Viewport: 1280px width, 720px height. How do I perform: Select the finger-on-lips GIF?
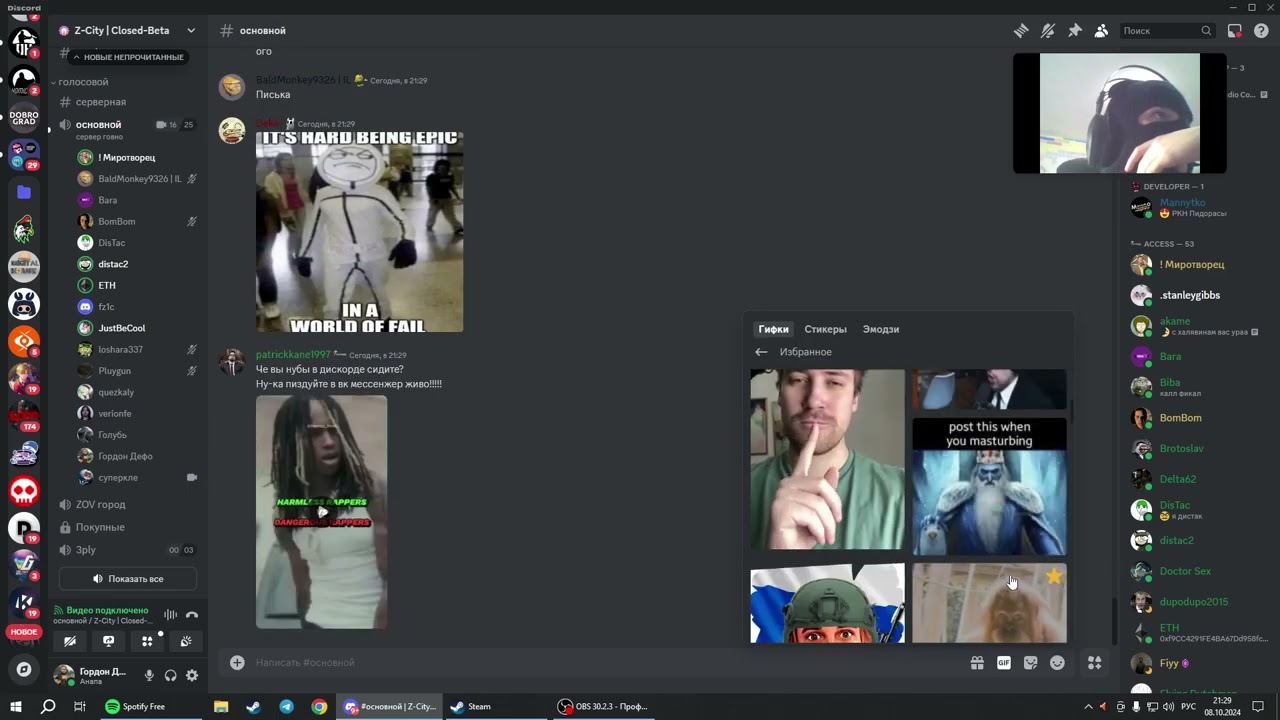(828, 459)
